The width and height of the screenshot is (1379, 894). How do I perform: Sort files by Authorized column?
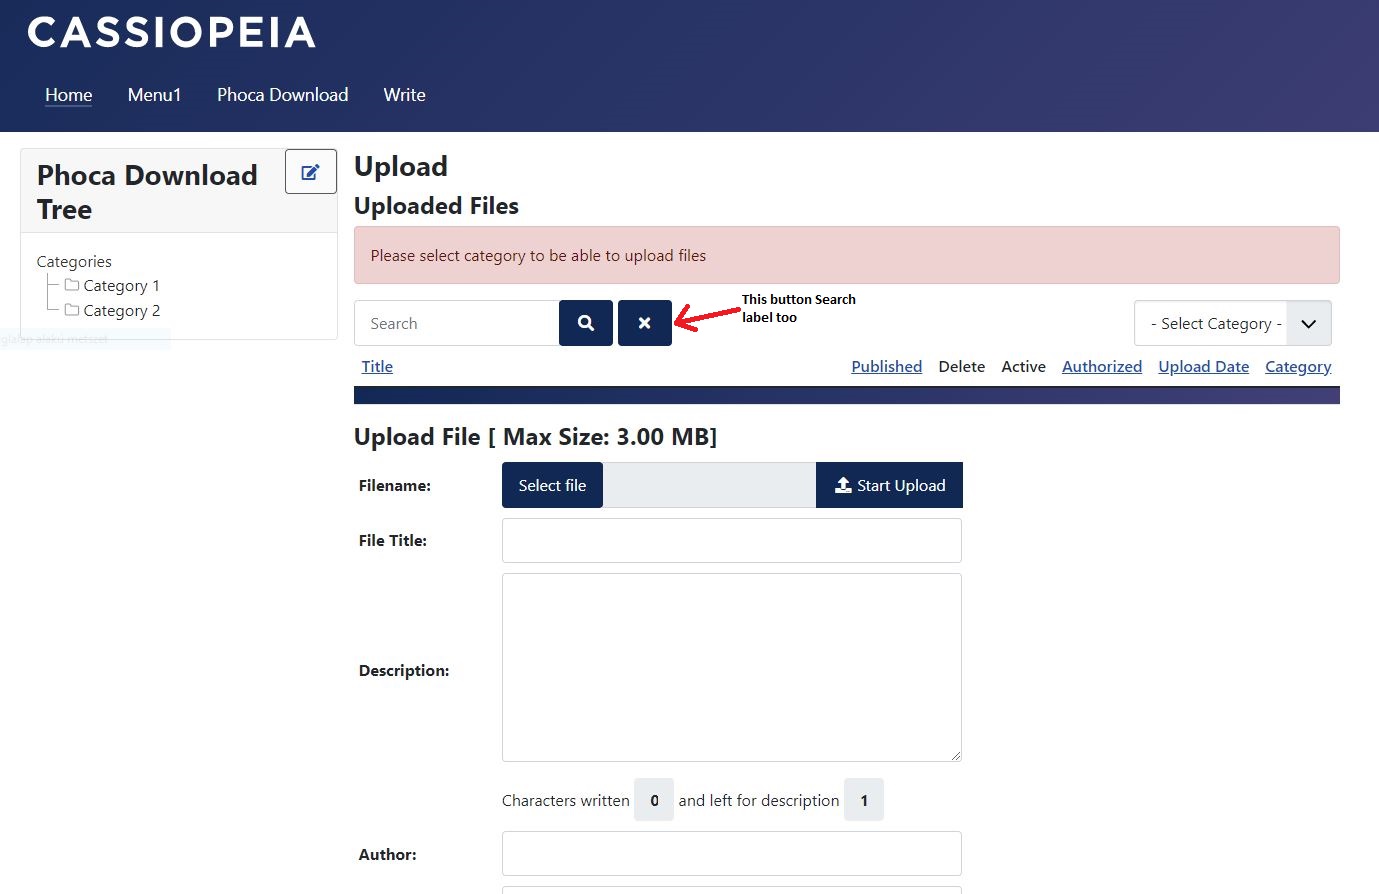1102,366
